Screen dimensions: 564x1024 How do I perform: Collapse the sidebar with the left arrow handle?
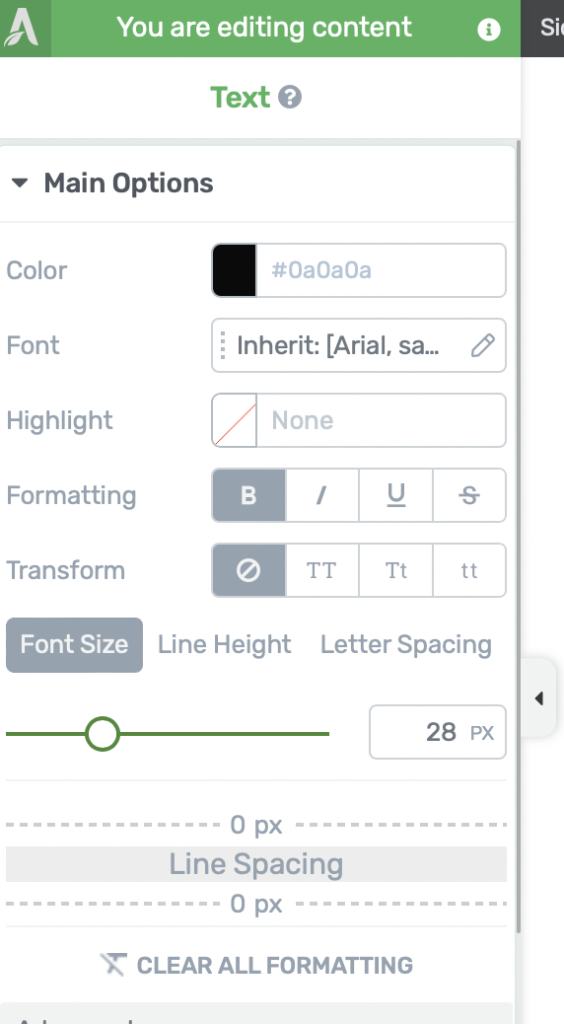click(539, 698)
